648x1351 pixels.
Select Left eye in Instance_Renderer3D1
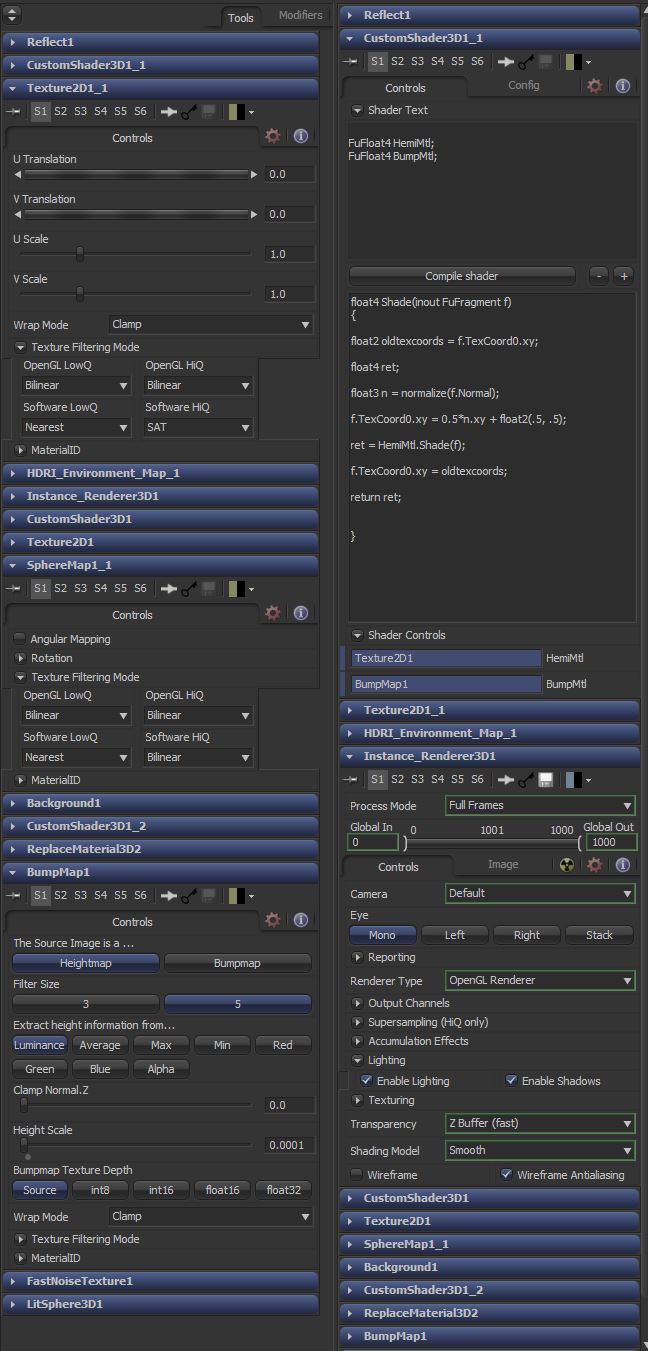tap(455, 935)
